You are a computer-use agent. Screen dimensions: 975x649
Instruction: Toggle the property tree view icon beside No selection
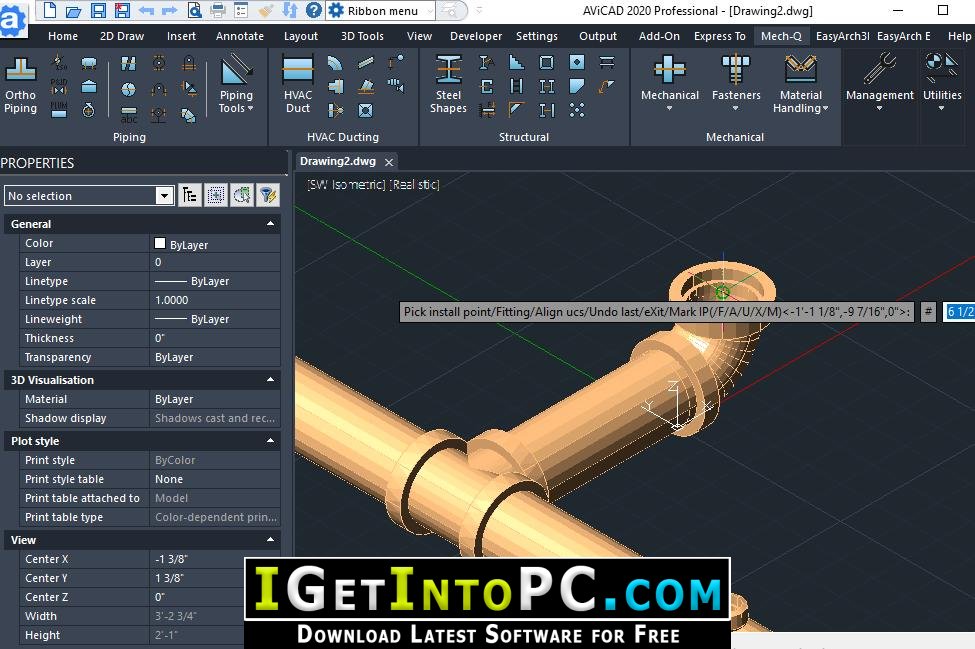point(189,195)
